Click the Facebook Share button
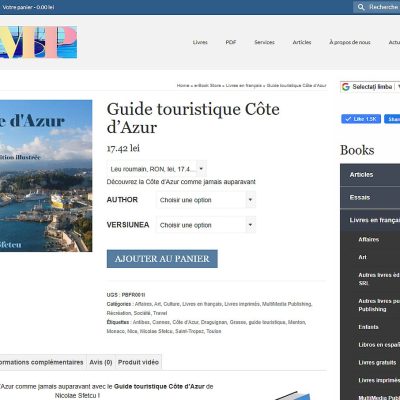Viewport: 400px width, 400px height. coord(392,119)
